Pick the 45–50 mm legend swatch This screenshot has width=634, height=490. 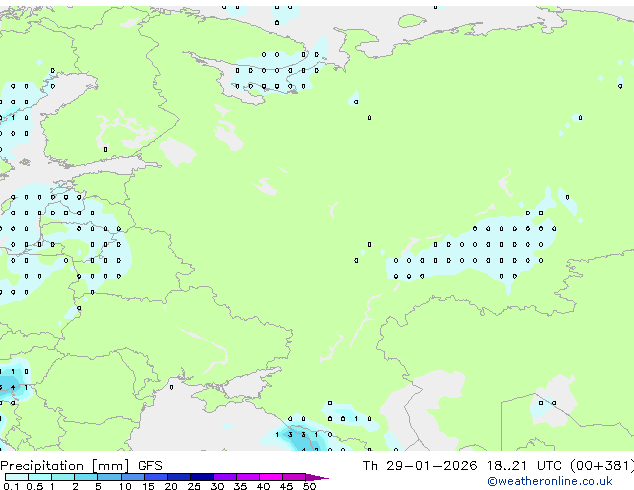294,477
